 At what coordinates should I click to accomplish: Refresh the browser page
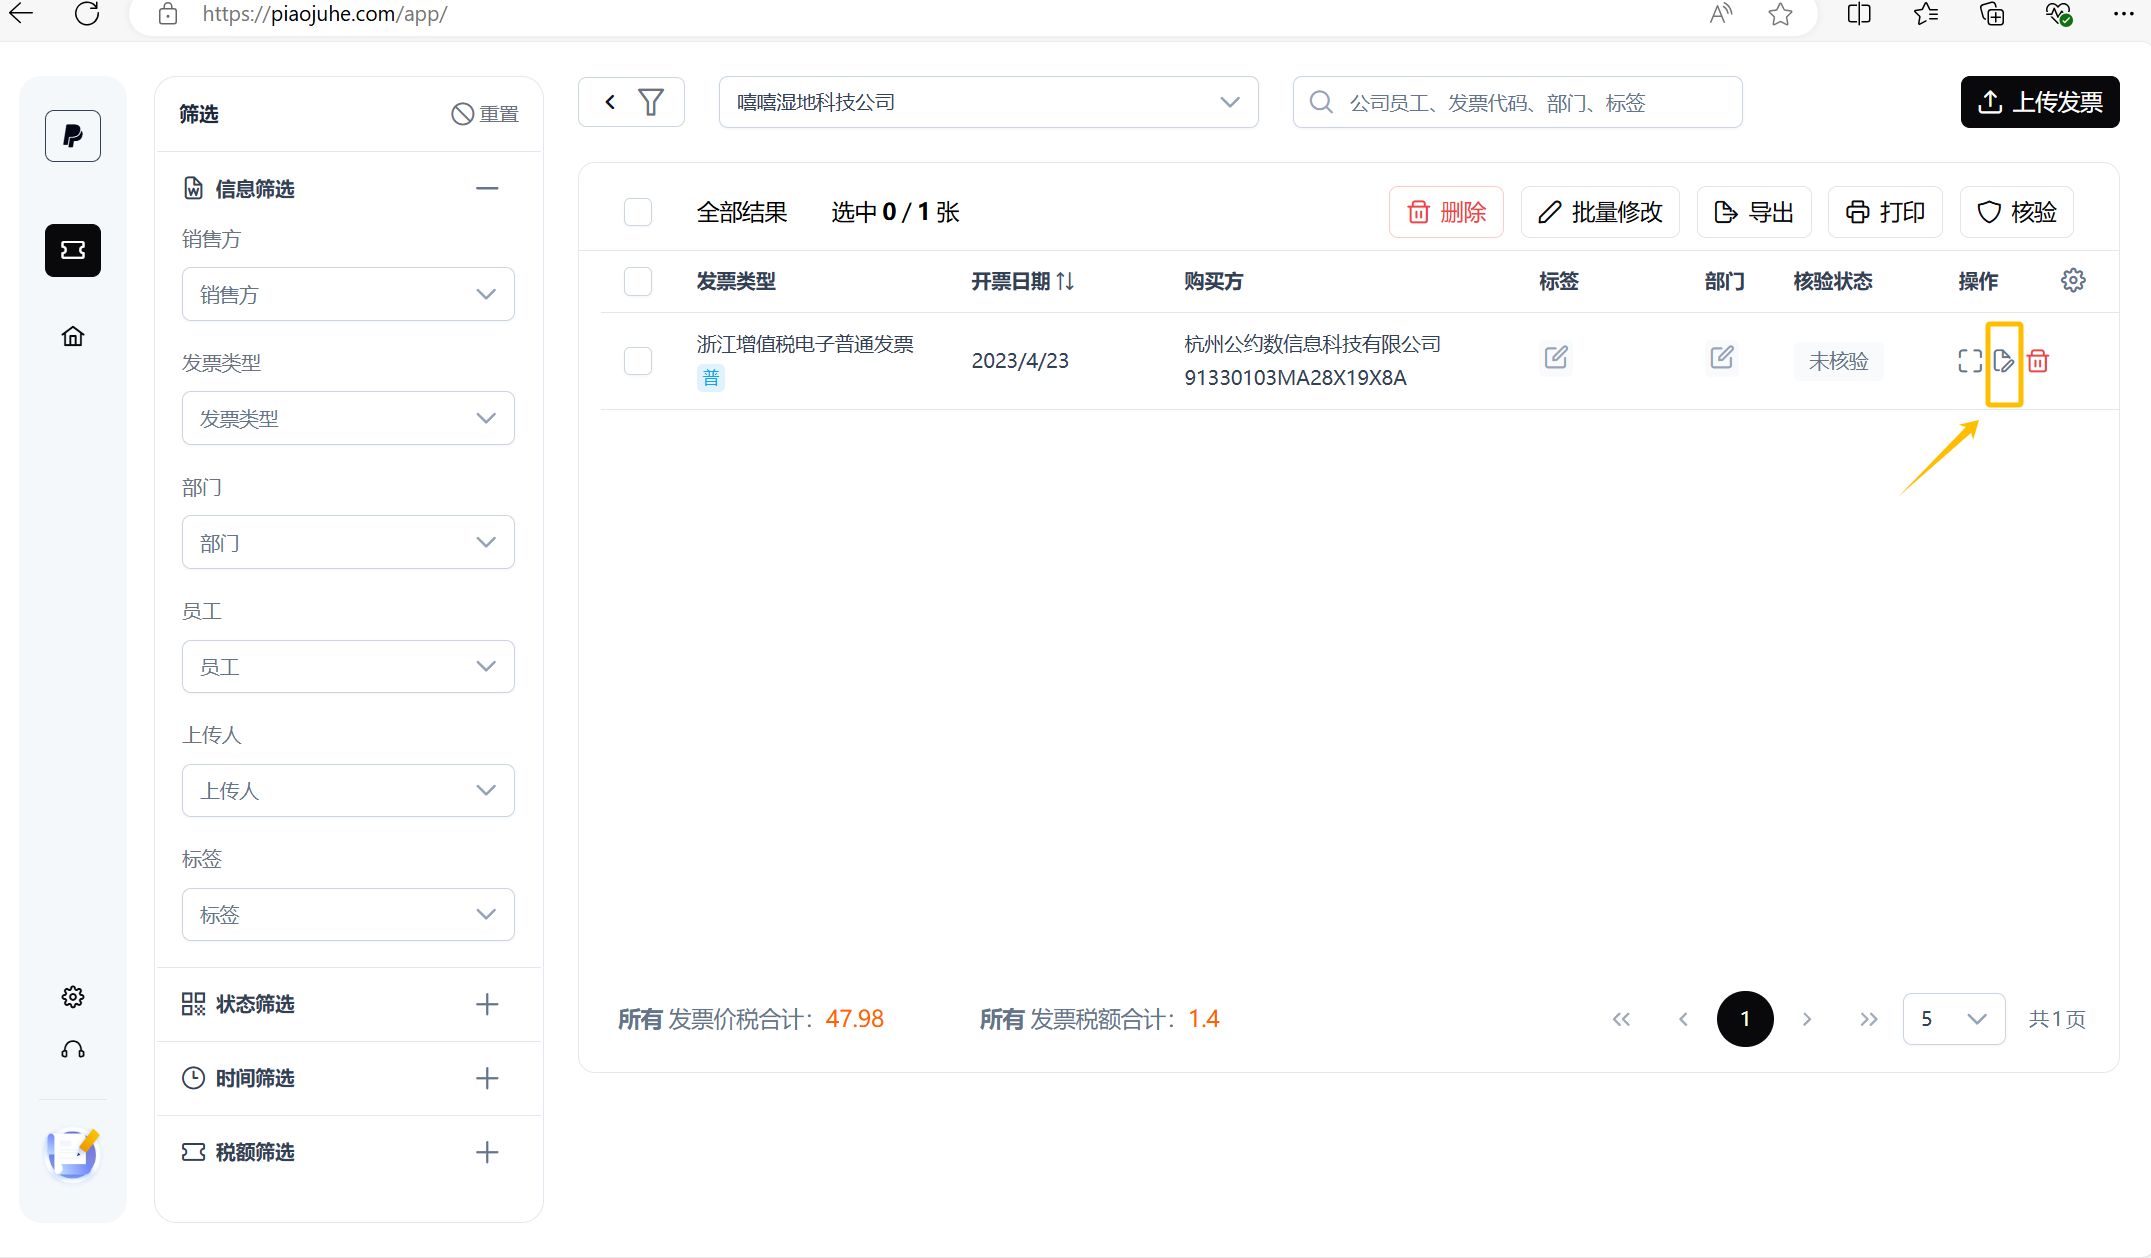click(x=87, y=14)
